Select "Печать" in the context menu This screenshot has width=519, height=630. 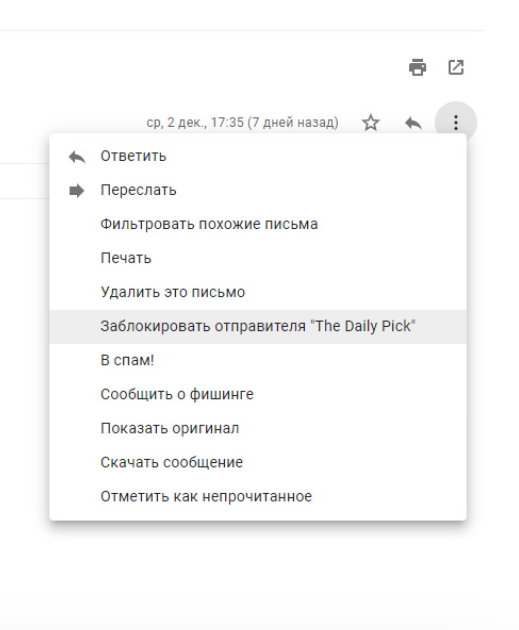(257, 258)
